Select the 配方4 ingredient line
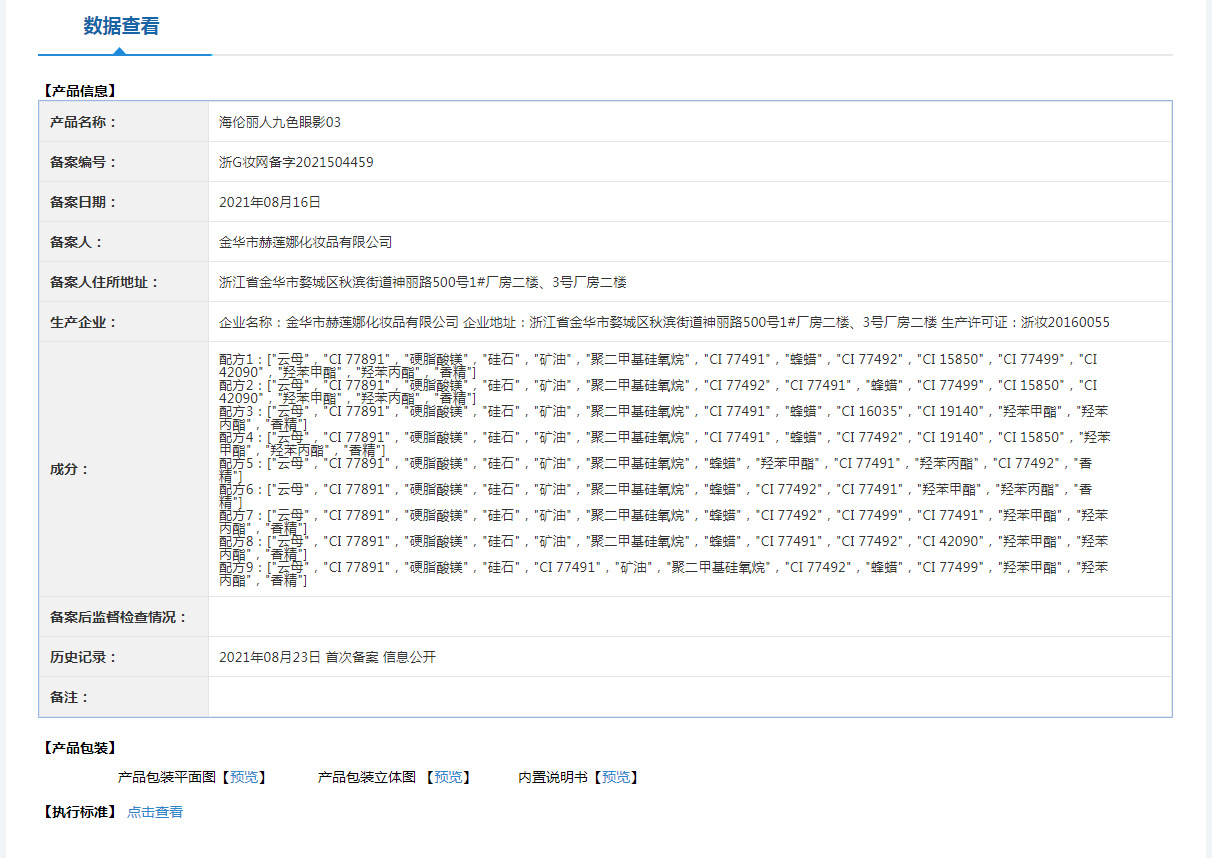 pyautogui.click(x=665, y=443)
